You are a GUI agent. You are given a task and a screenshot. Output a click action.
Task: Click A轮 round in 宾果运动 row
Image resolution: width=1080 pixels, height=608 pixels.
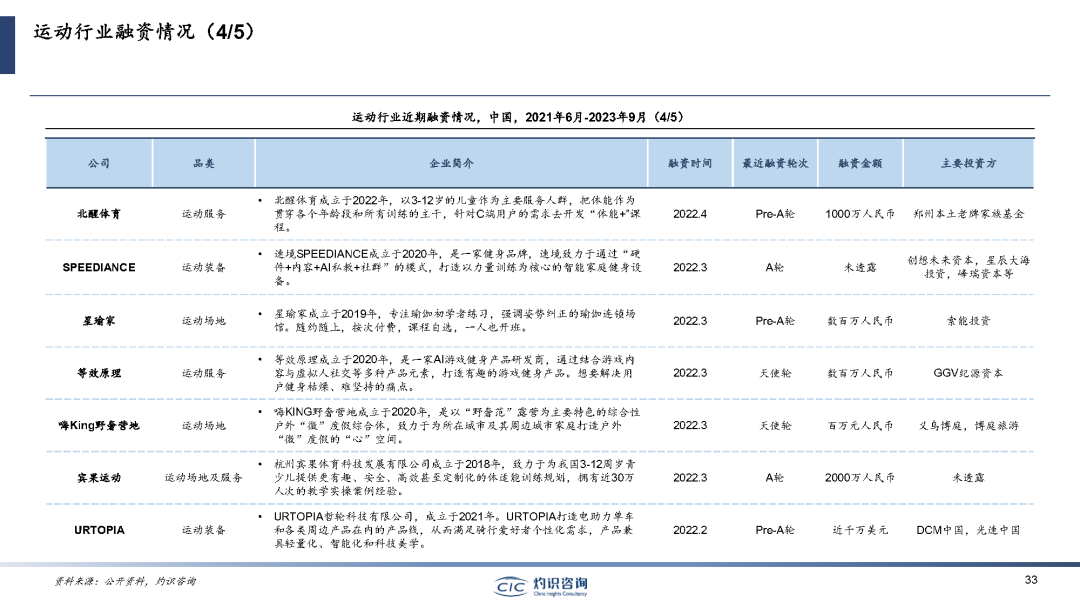click(775, 478)
